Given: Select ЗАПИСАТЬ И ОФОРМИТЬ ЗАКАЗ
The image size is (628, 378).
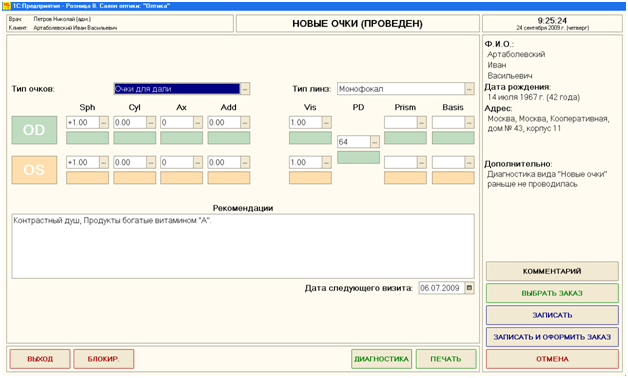Looking at the screenshot, I should [552, 337].
